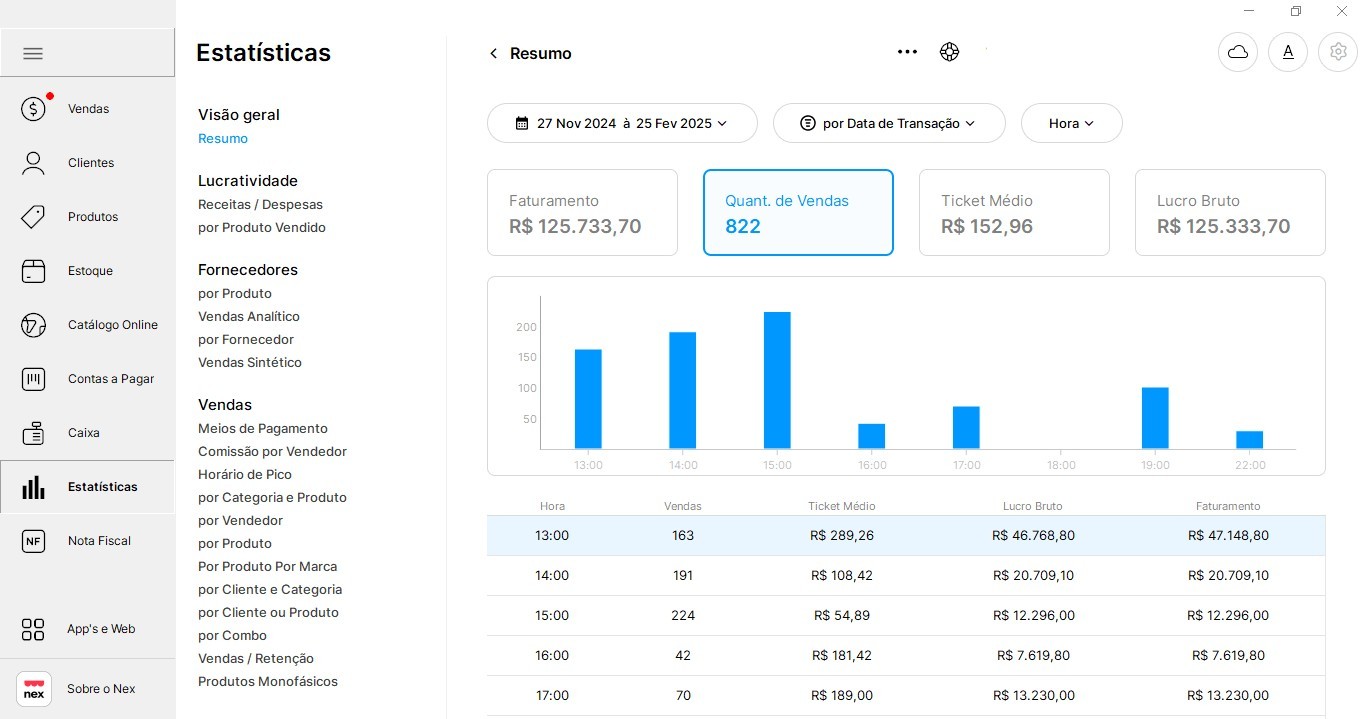Screen dimensions: 1365x719
Task: Open por Categoria e Produto report
Action: coord(272,497)
